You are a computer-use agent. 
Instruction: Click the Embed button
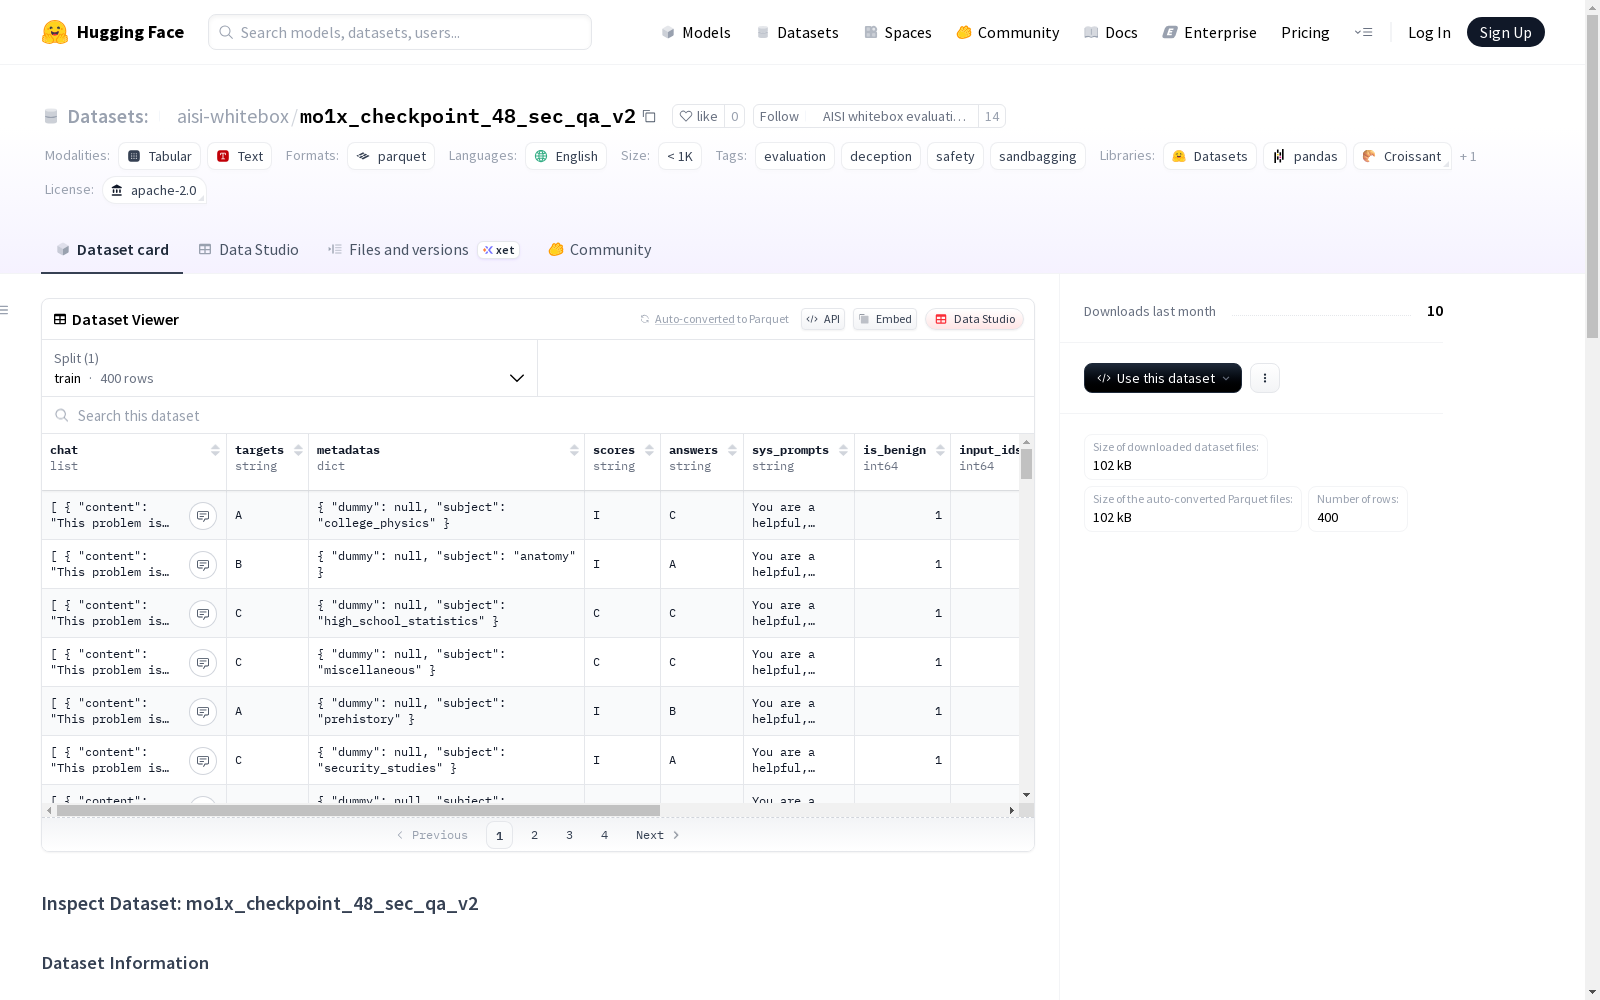coord(885,319)
